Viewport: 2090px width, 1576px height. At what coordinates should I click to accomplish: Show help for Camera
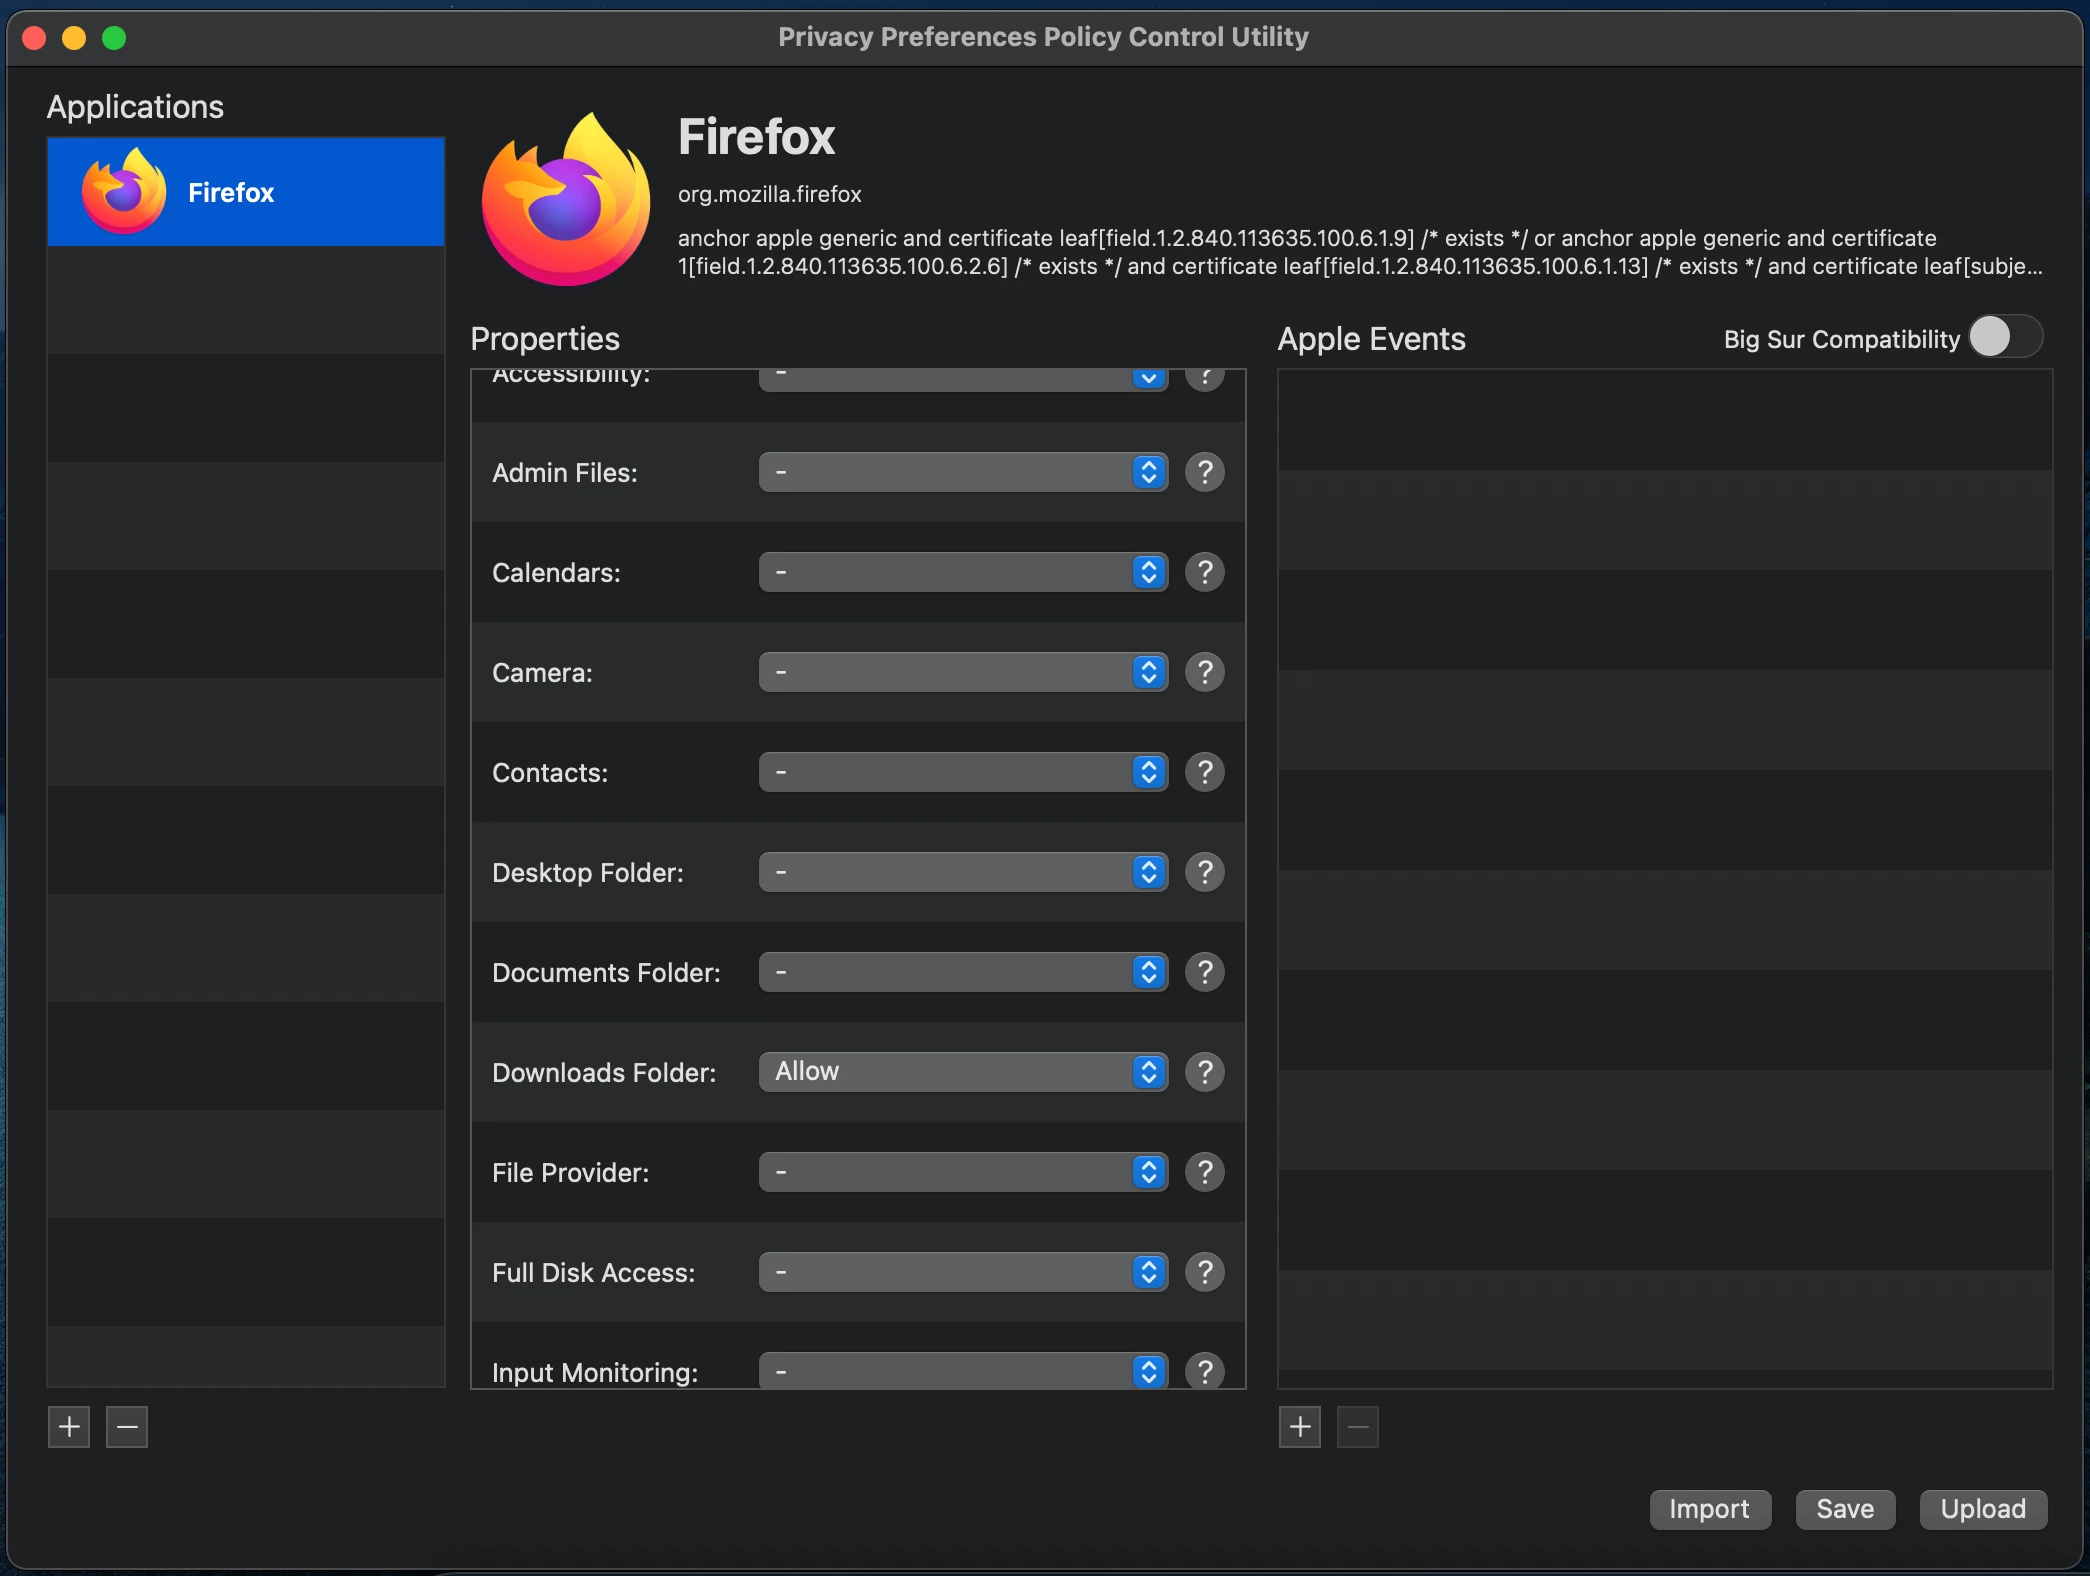(1205, 672)
